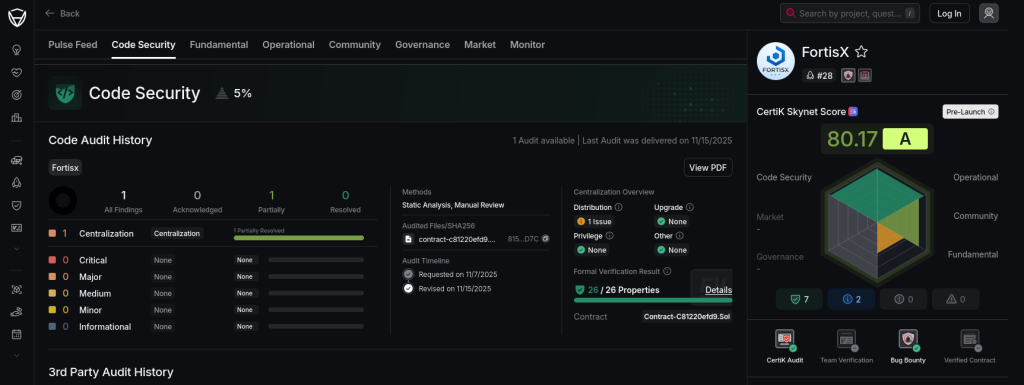
Task: Open the face scan icon in the left sidebar
Action: tap(17, 289)
